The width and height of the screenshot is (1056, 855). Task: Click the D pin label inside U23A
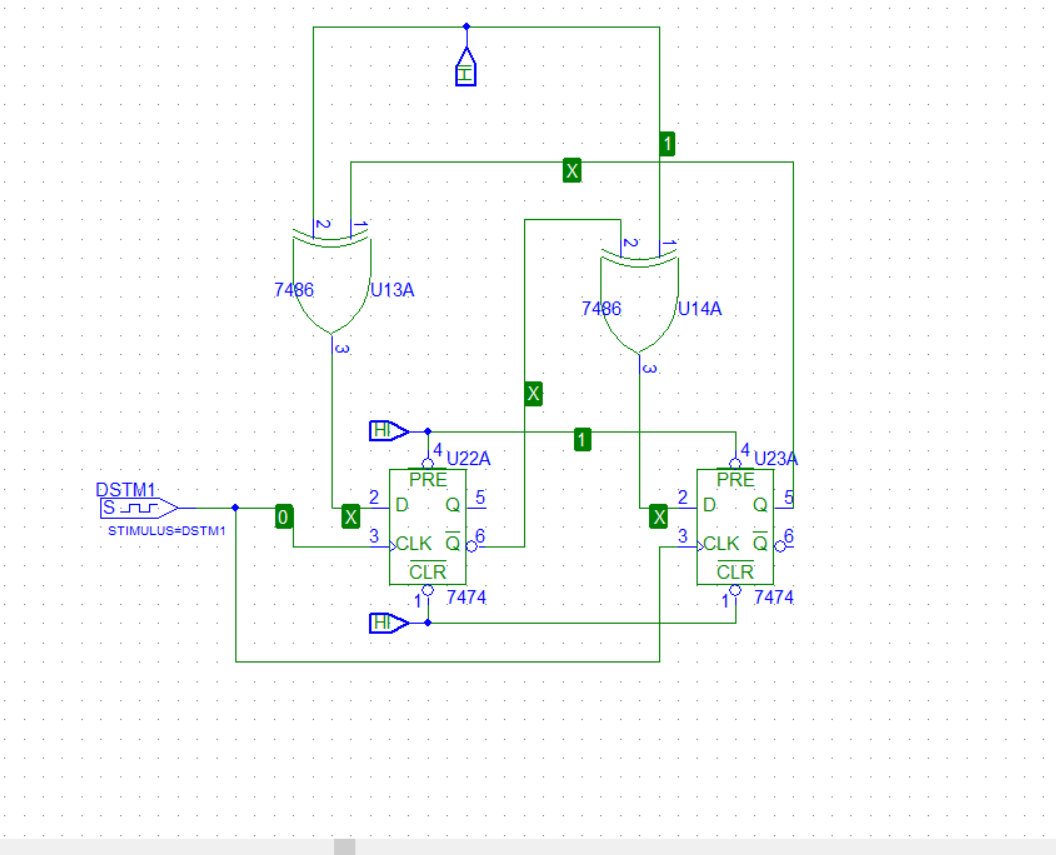point(709,505)
